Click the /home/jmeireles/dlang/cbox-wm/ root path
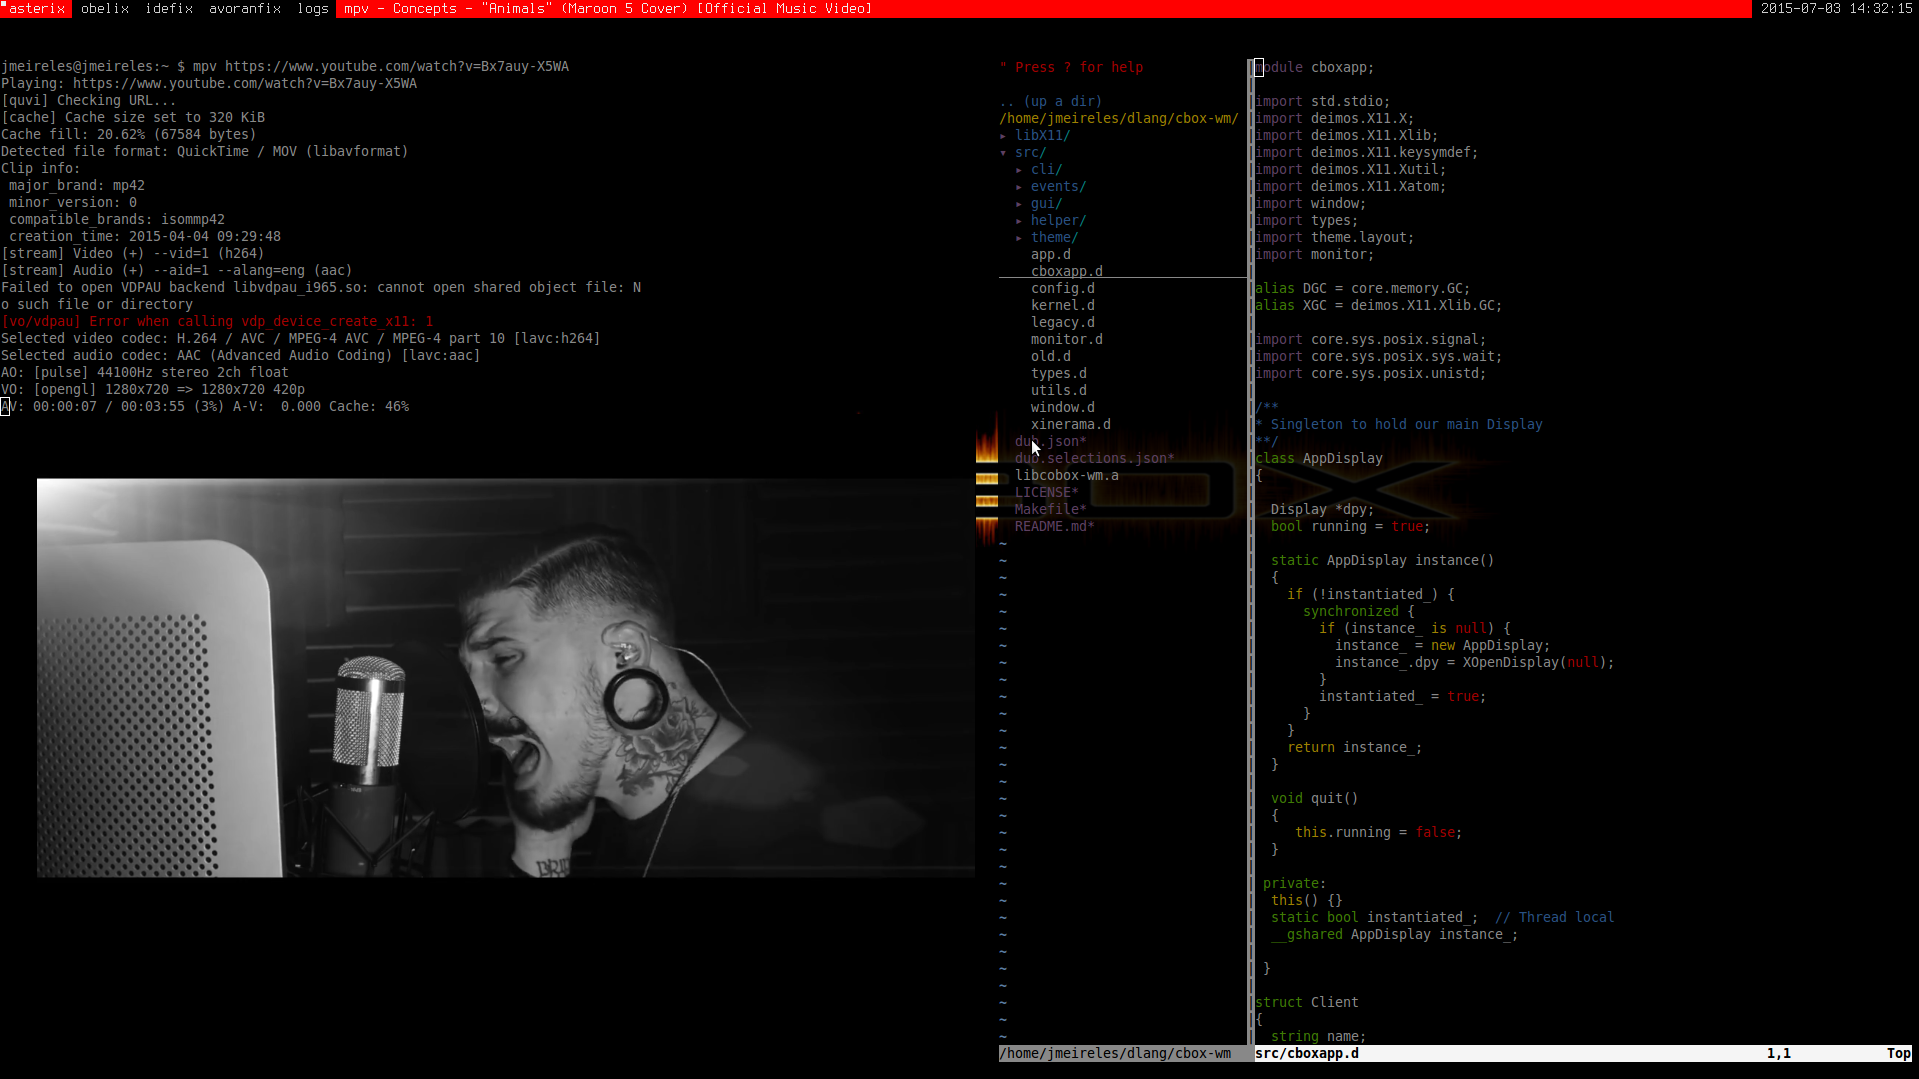 [x=1119, y=119]
